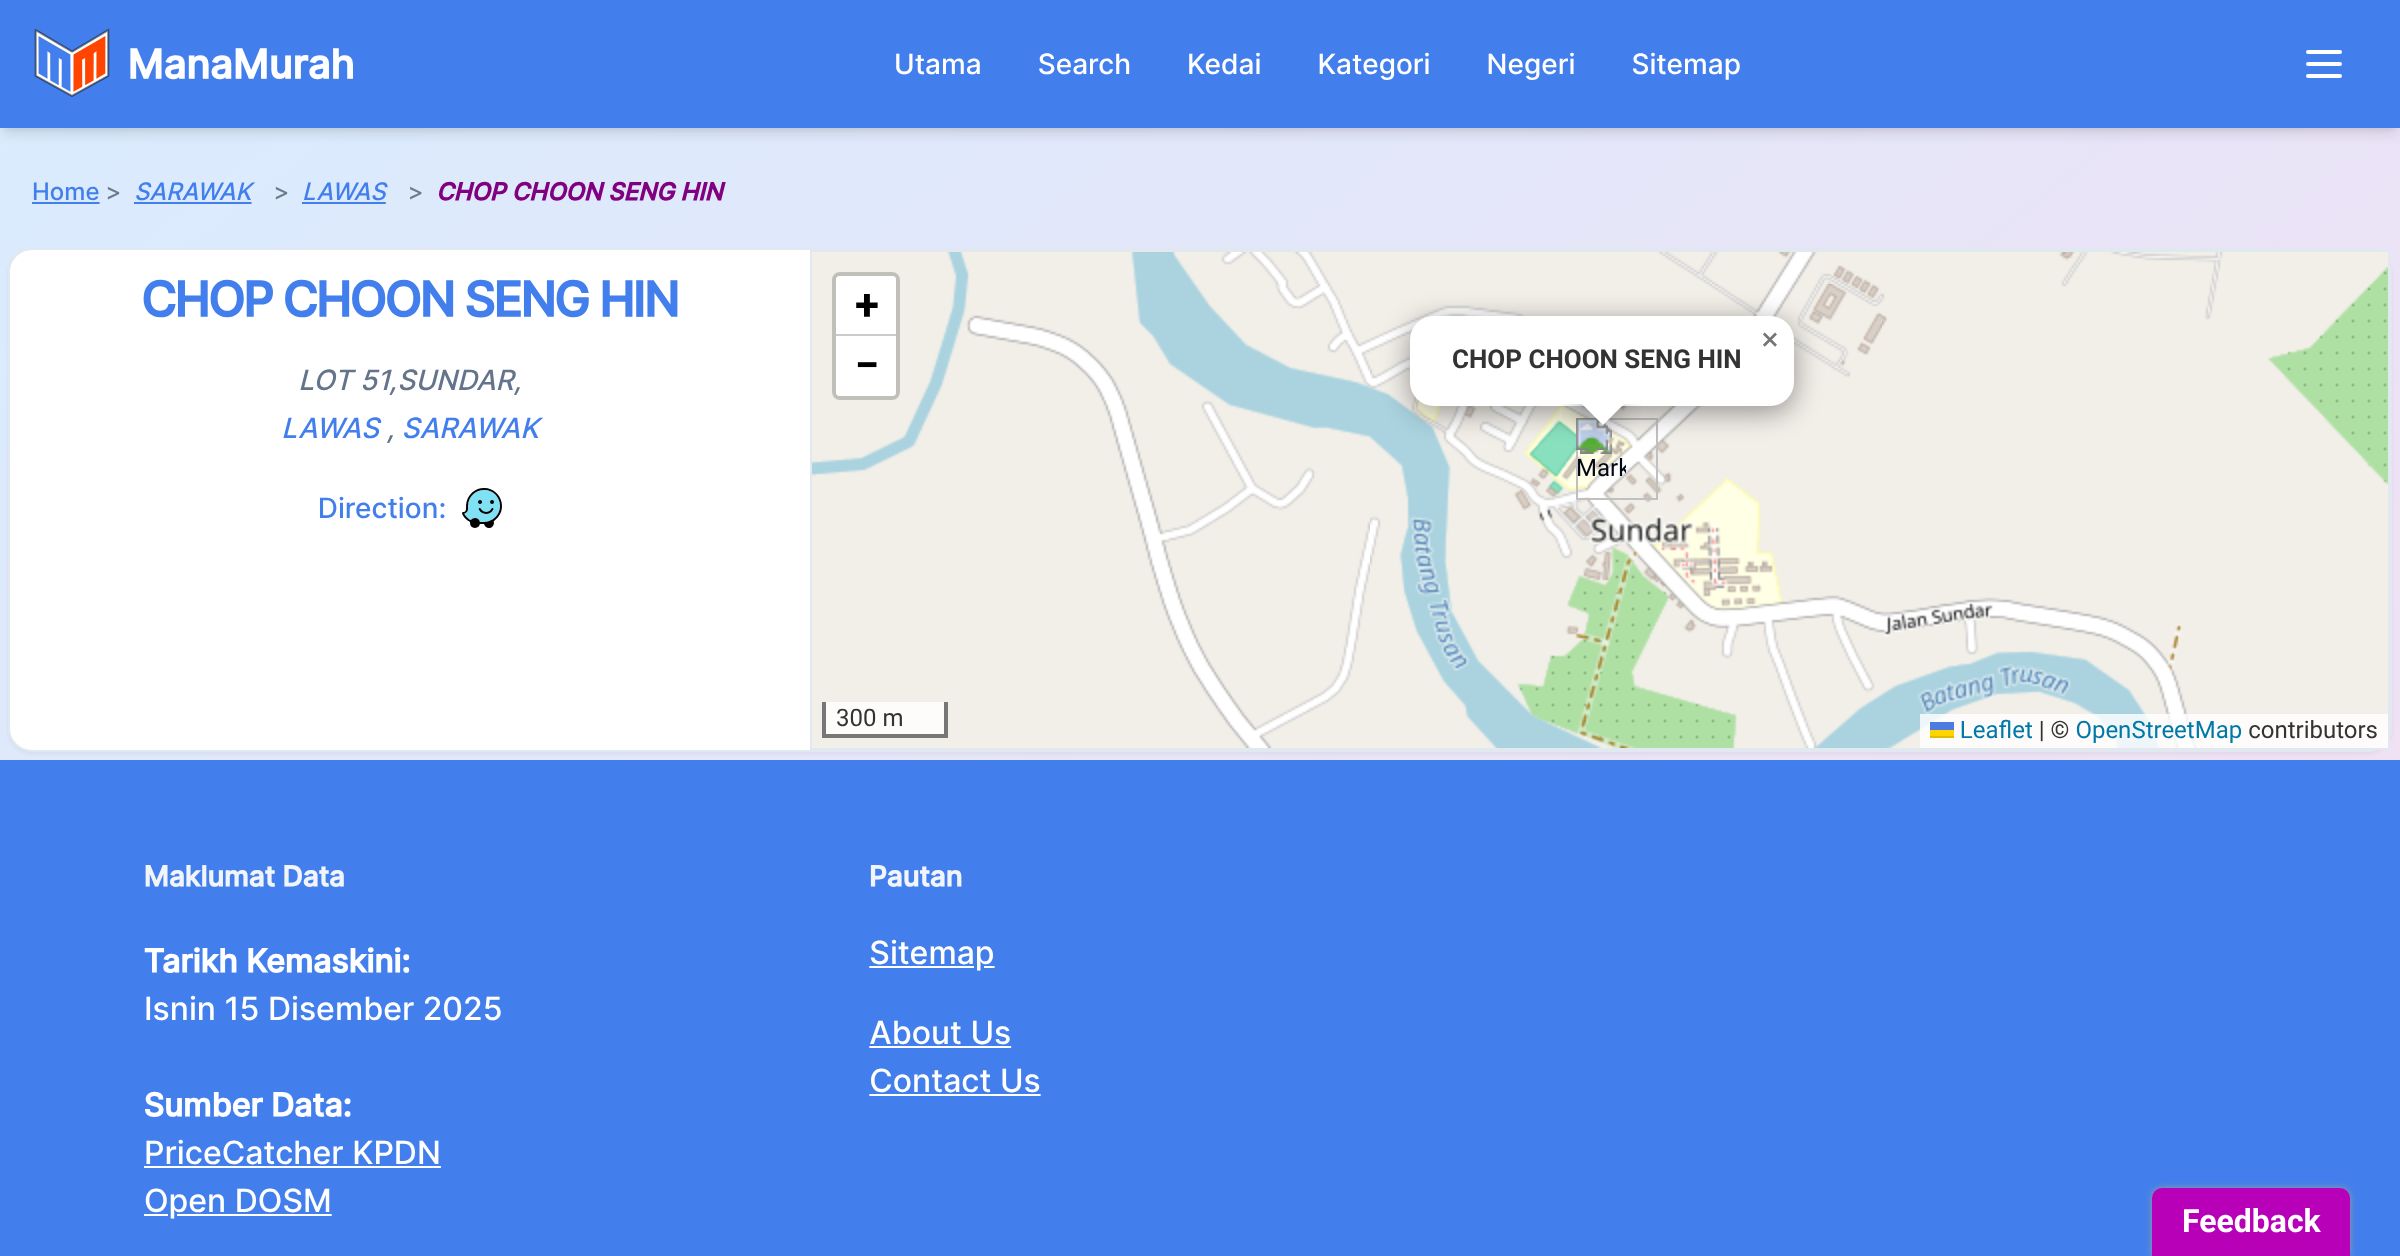
Task: Open Kategori navigation item
Action: [1373, 64]
